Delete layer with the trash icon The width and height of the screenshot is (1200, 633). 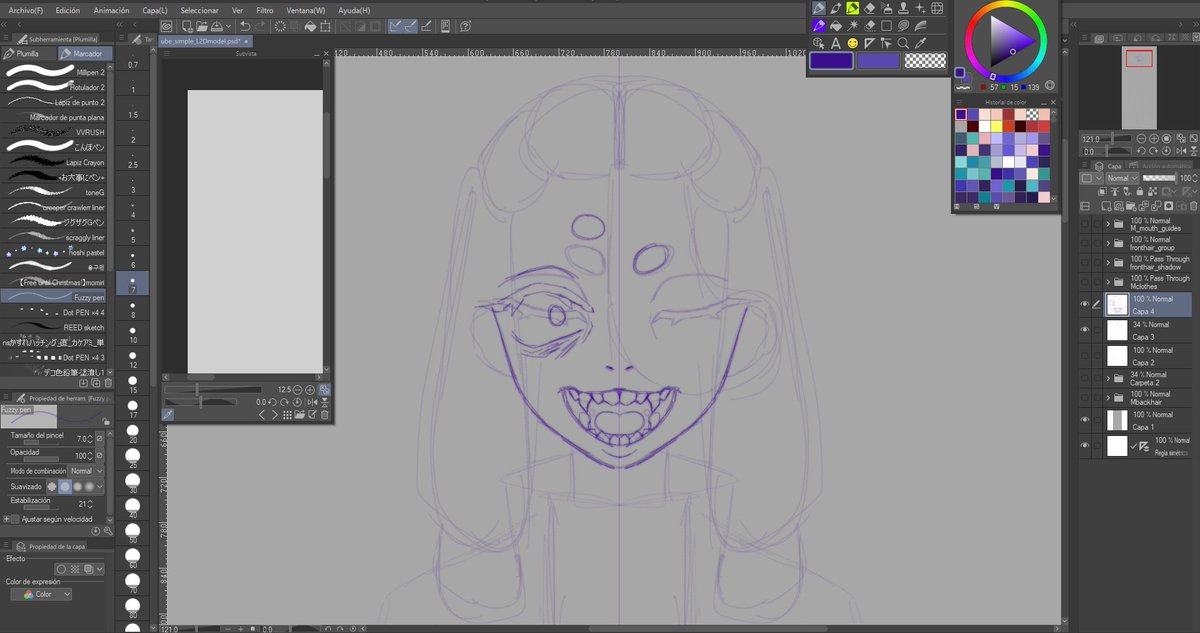[1193, 206]
